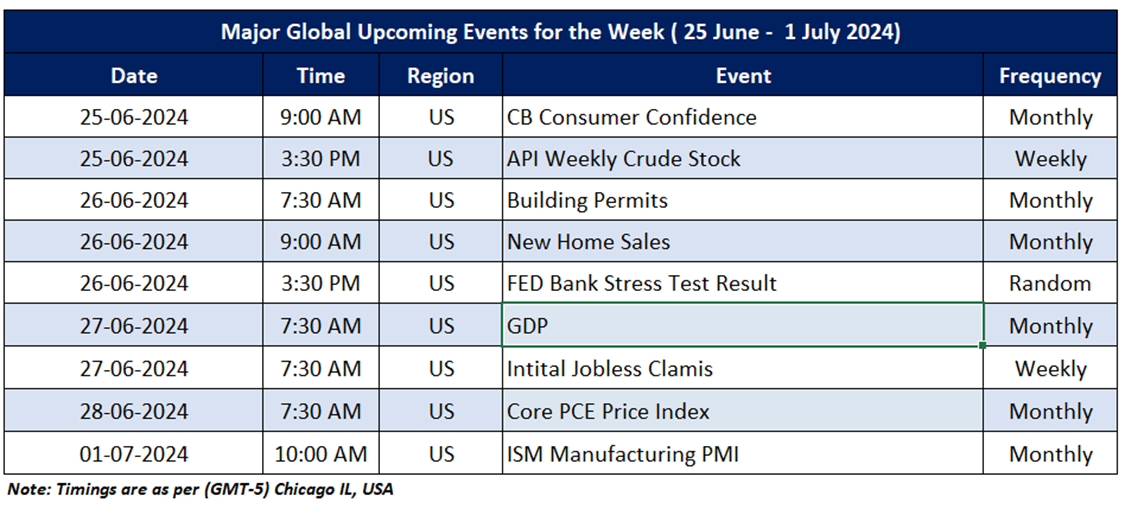Image resolution: width=1125 pixels, height=515 pixels.
Task: Select the ISM Manufacturing PMI cell
Action: [x=743, y=454]
